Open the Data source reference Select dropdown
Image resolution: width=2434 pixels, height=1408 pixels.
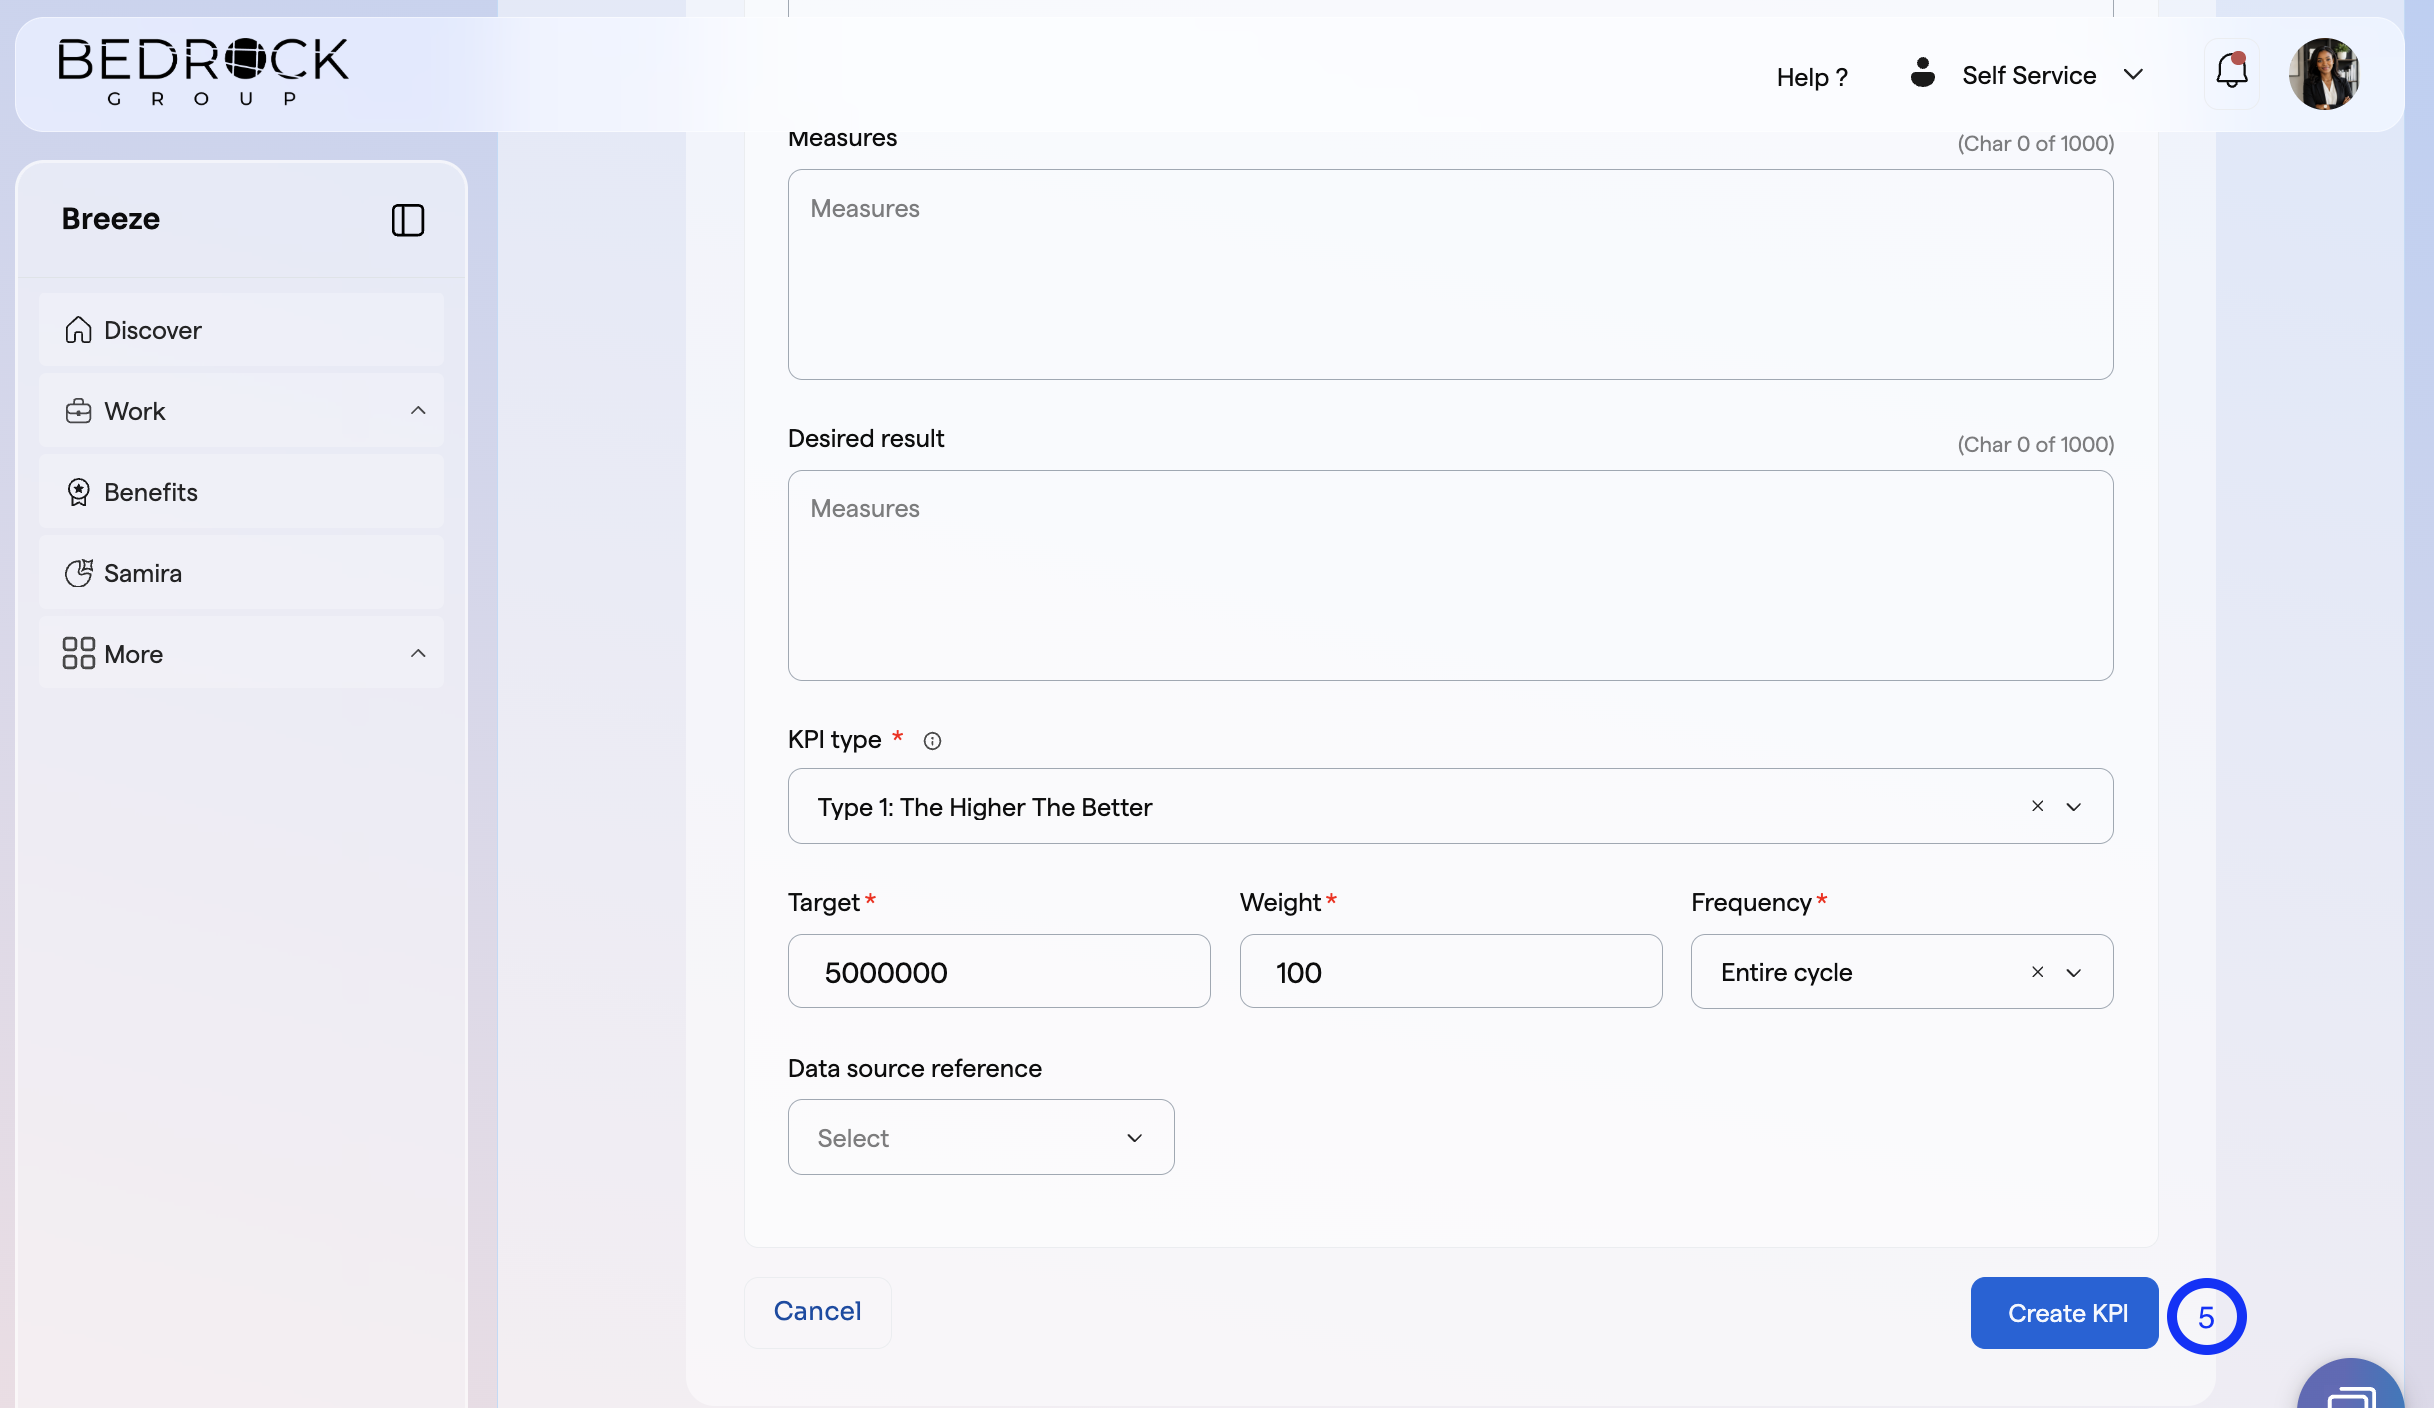(981, 1137)
